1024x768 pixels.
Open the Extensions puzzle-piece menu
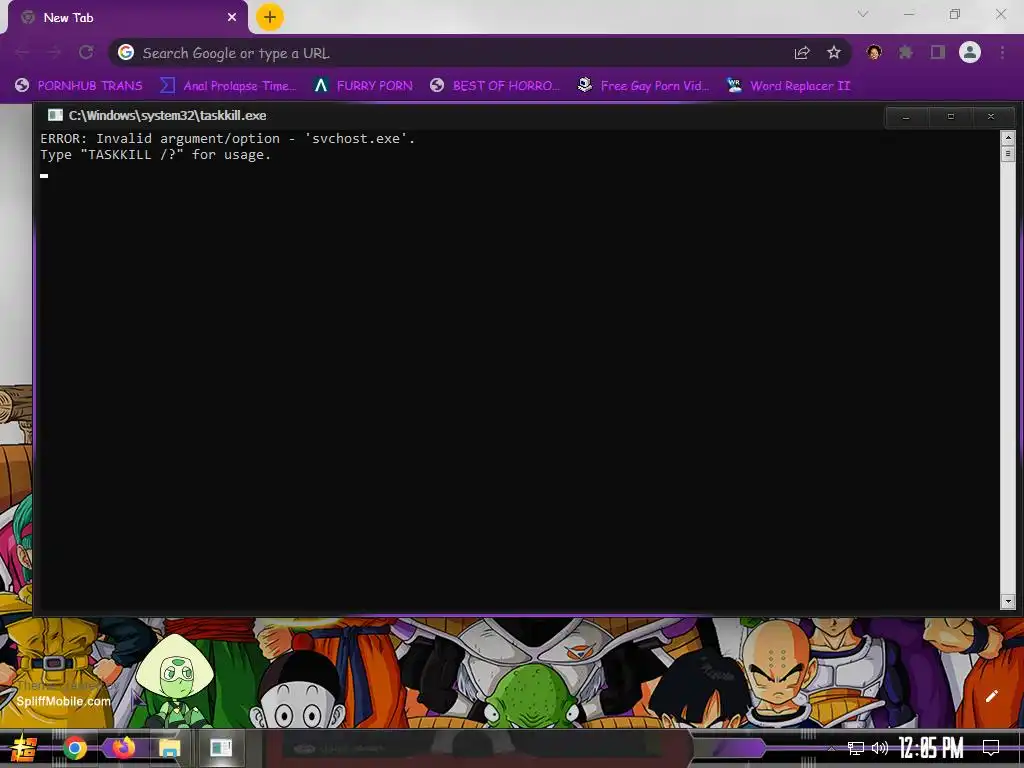pos(905,52)
